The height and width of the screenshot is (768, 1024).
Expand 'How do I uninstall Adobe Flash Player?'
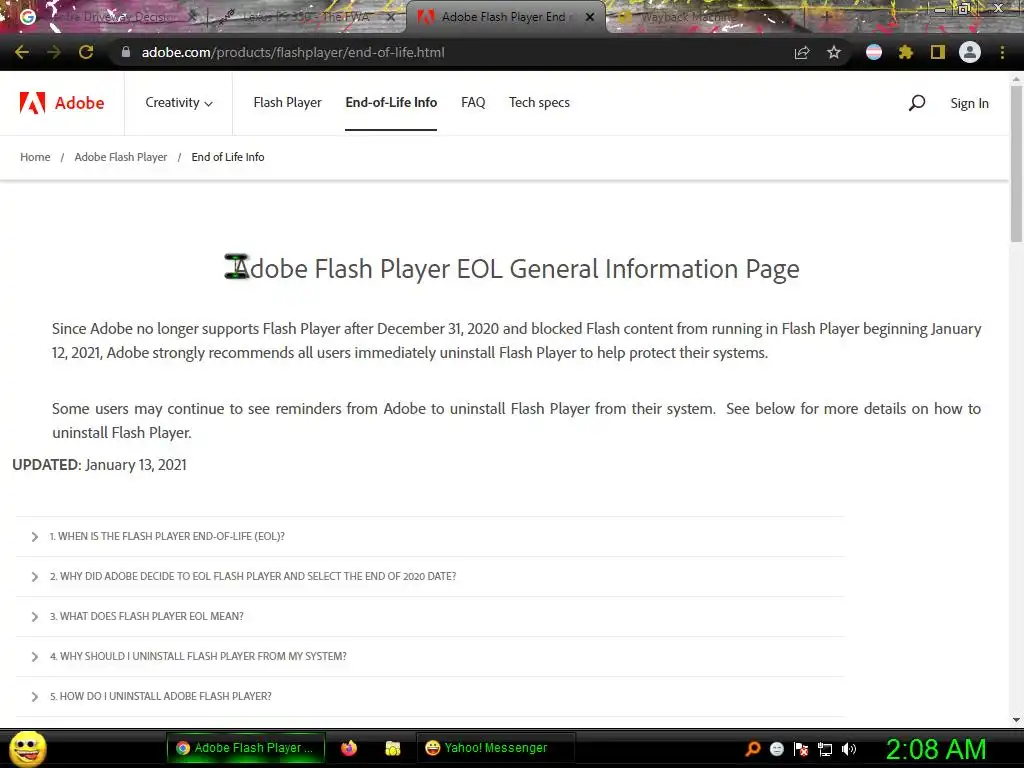pyautogui.click(x=430, y=696)
